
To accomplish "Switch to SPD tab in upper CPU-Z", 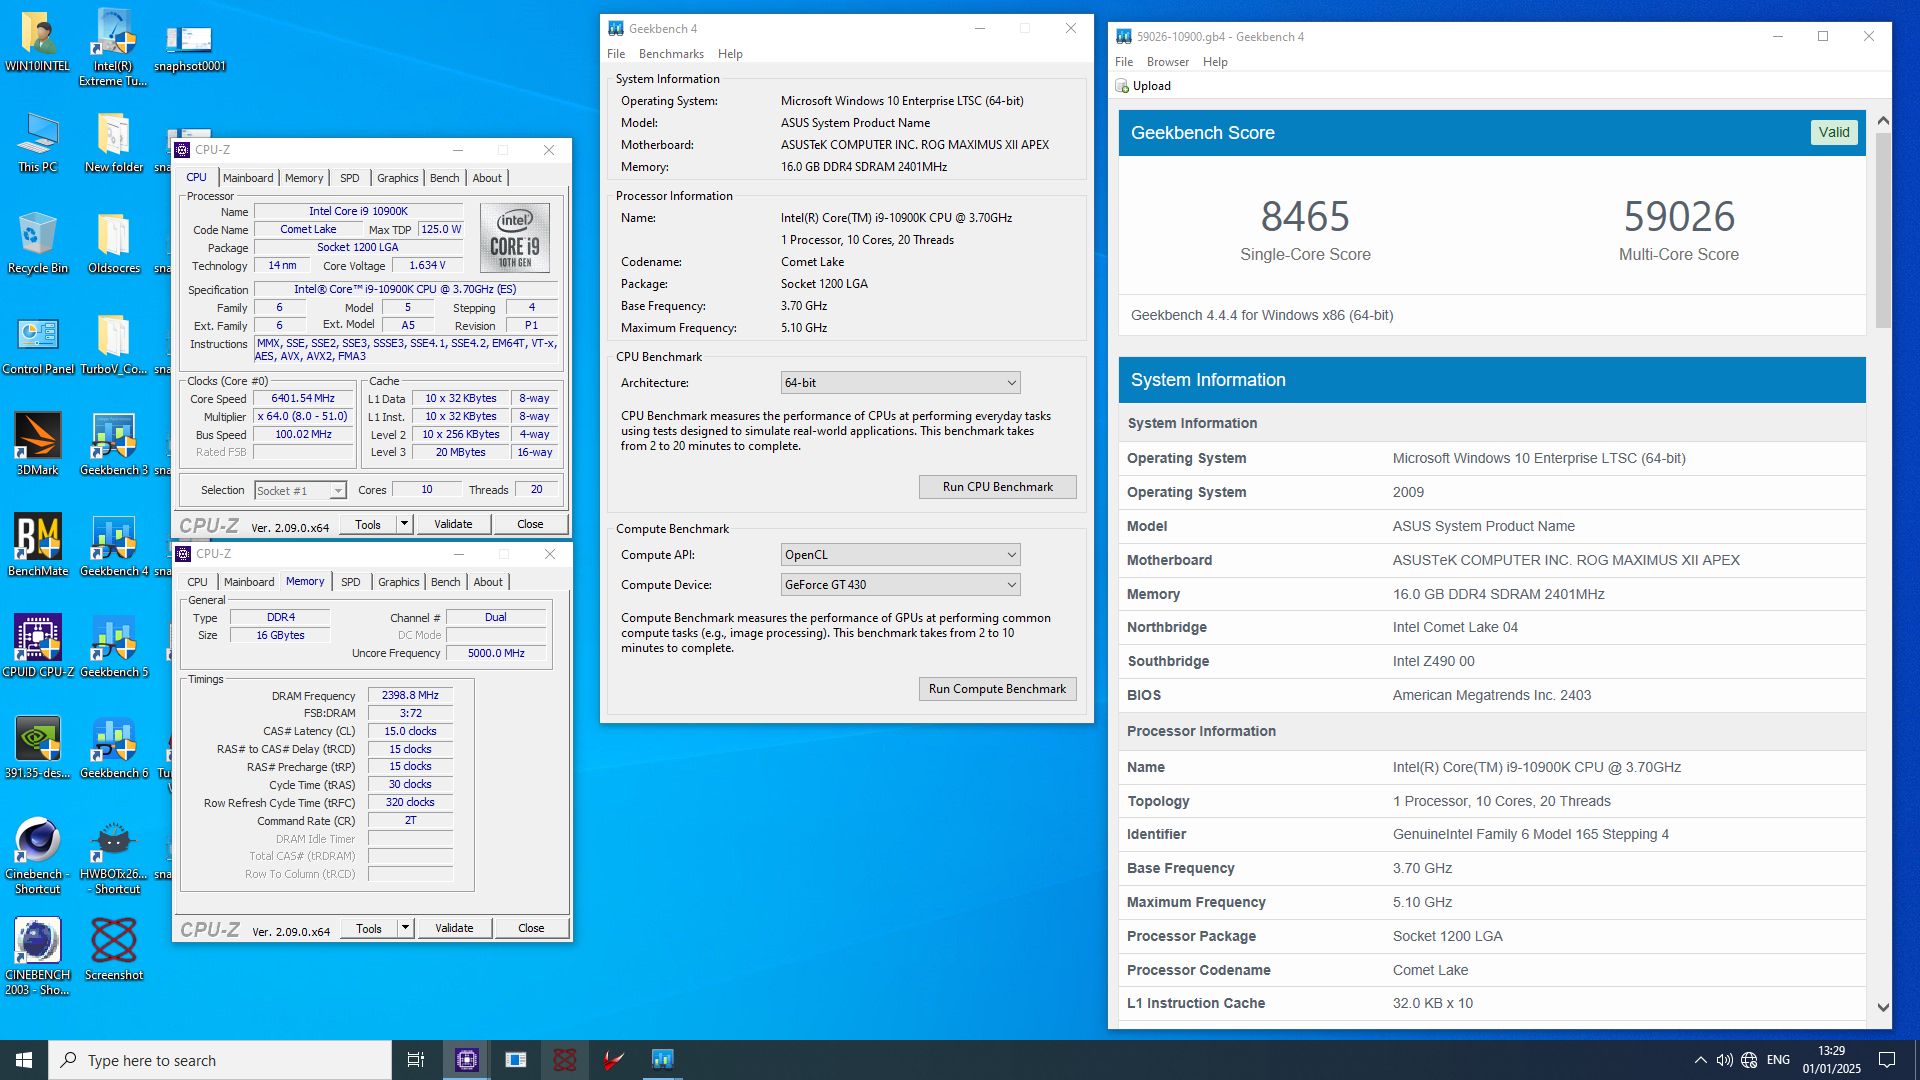I will click(349, 178).
